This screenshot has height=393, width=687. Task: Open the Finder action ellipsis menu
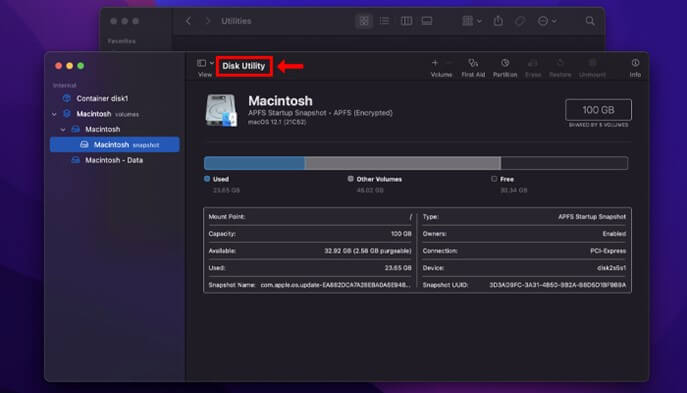tap(547, 21)
